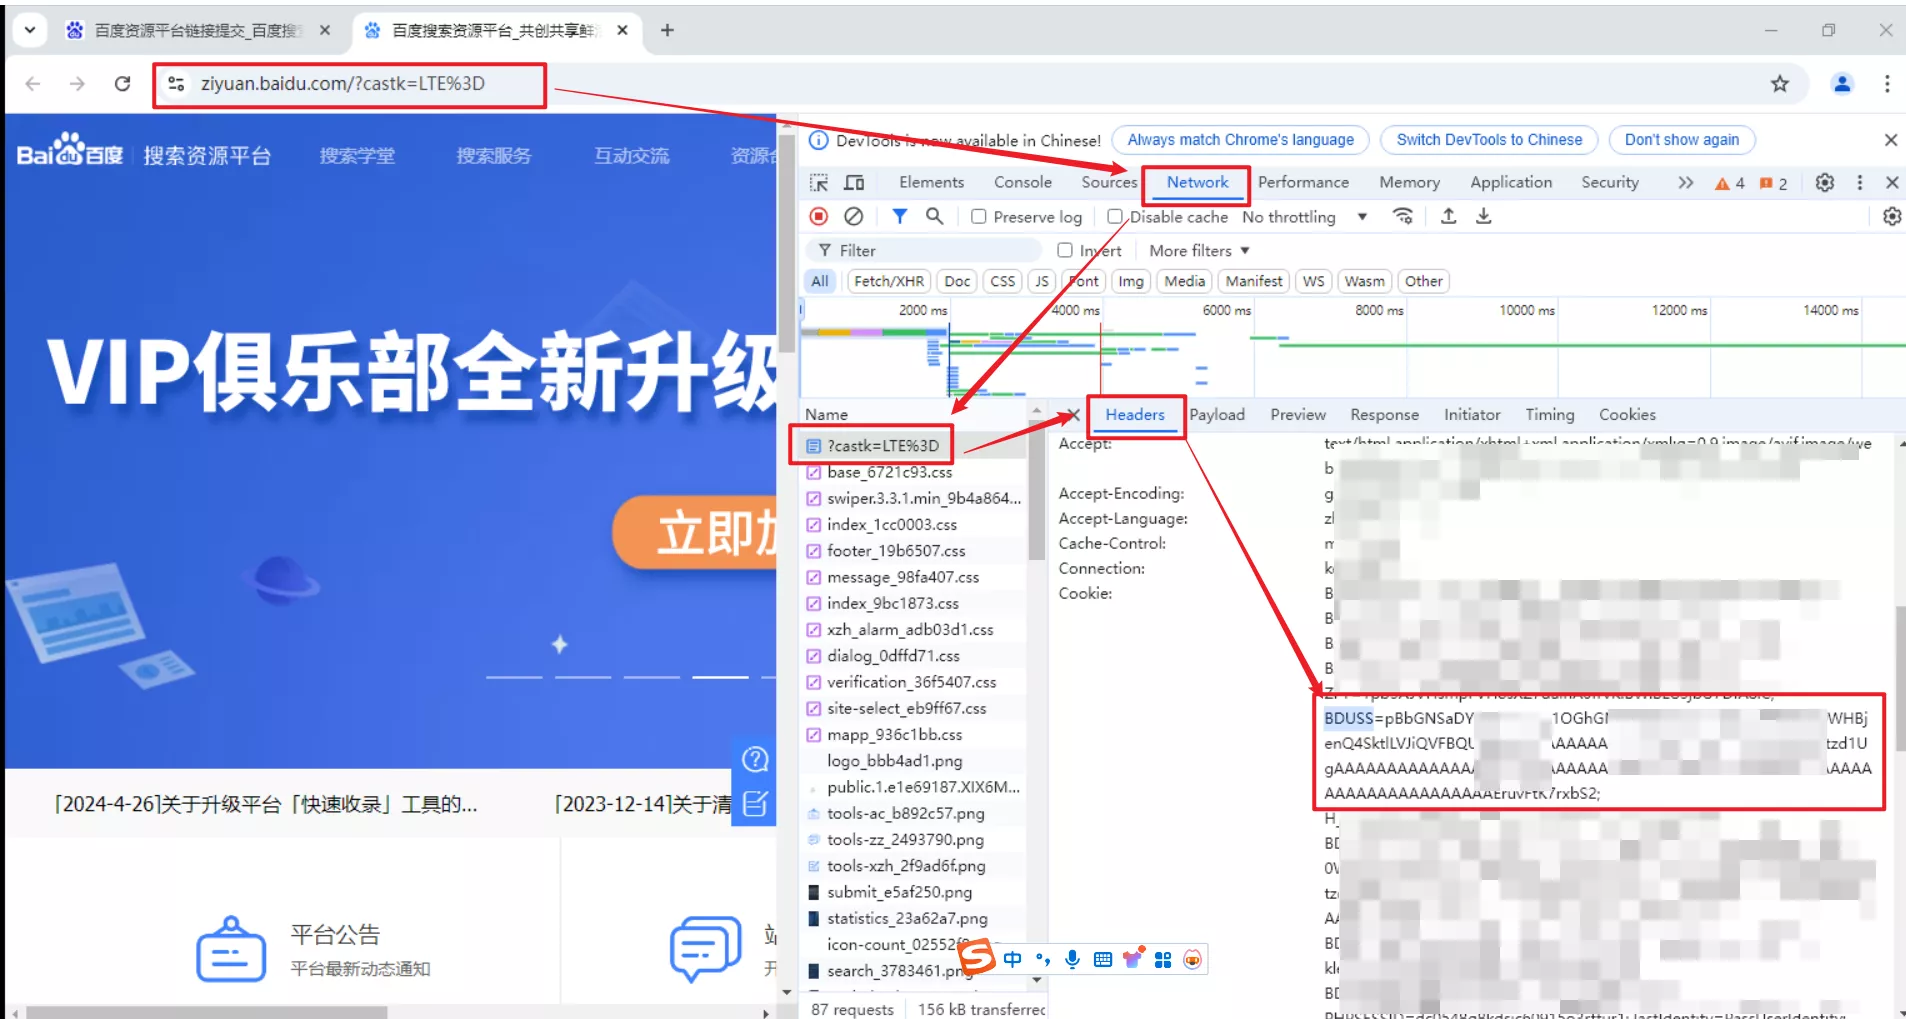Dismiss the DevTools language infobar
Image resolution: width=1906 pixels, height=1019 pixels.
point(1890,140)
